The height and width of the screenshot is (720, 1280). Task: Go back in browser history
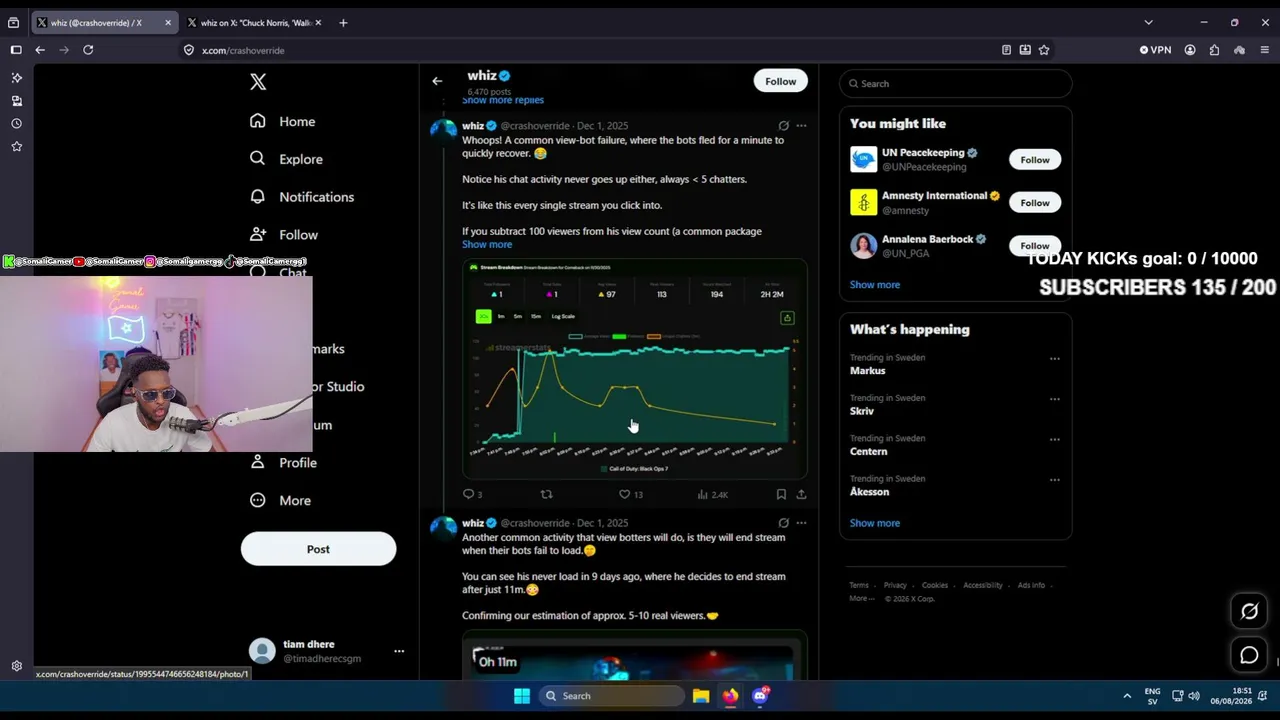point(40,50)
